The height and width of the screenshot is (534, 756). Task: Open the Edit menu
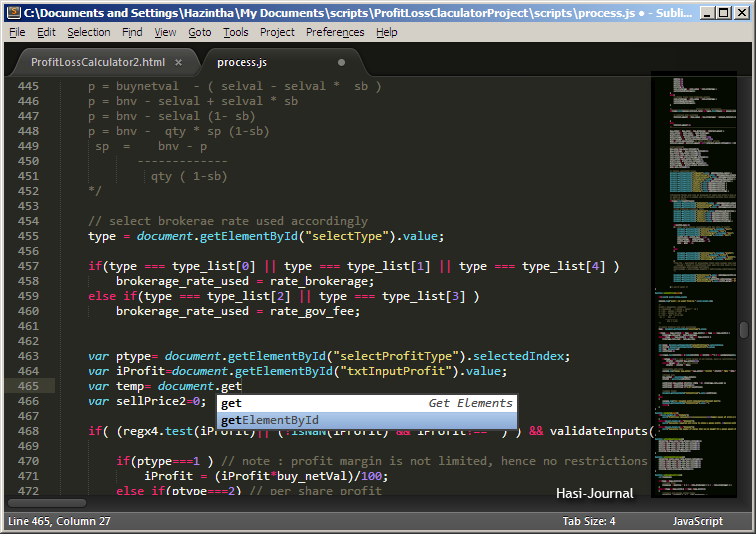46,32
